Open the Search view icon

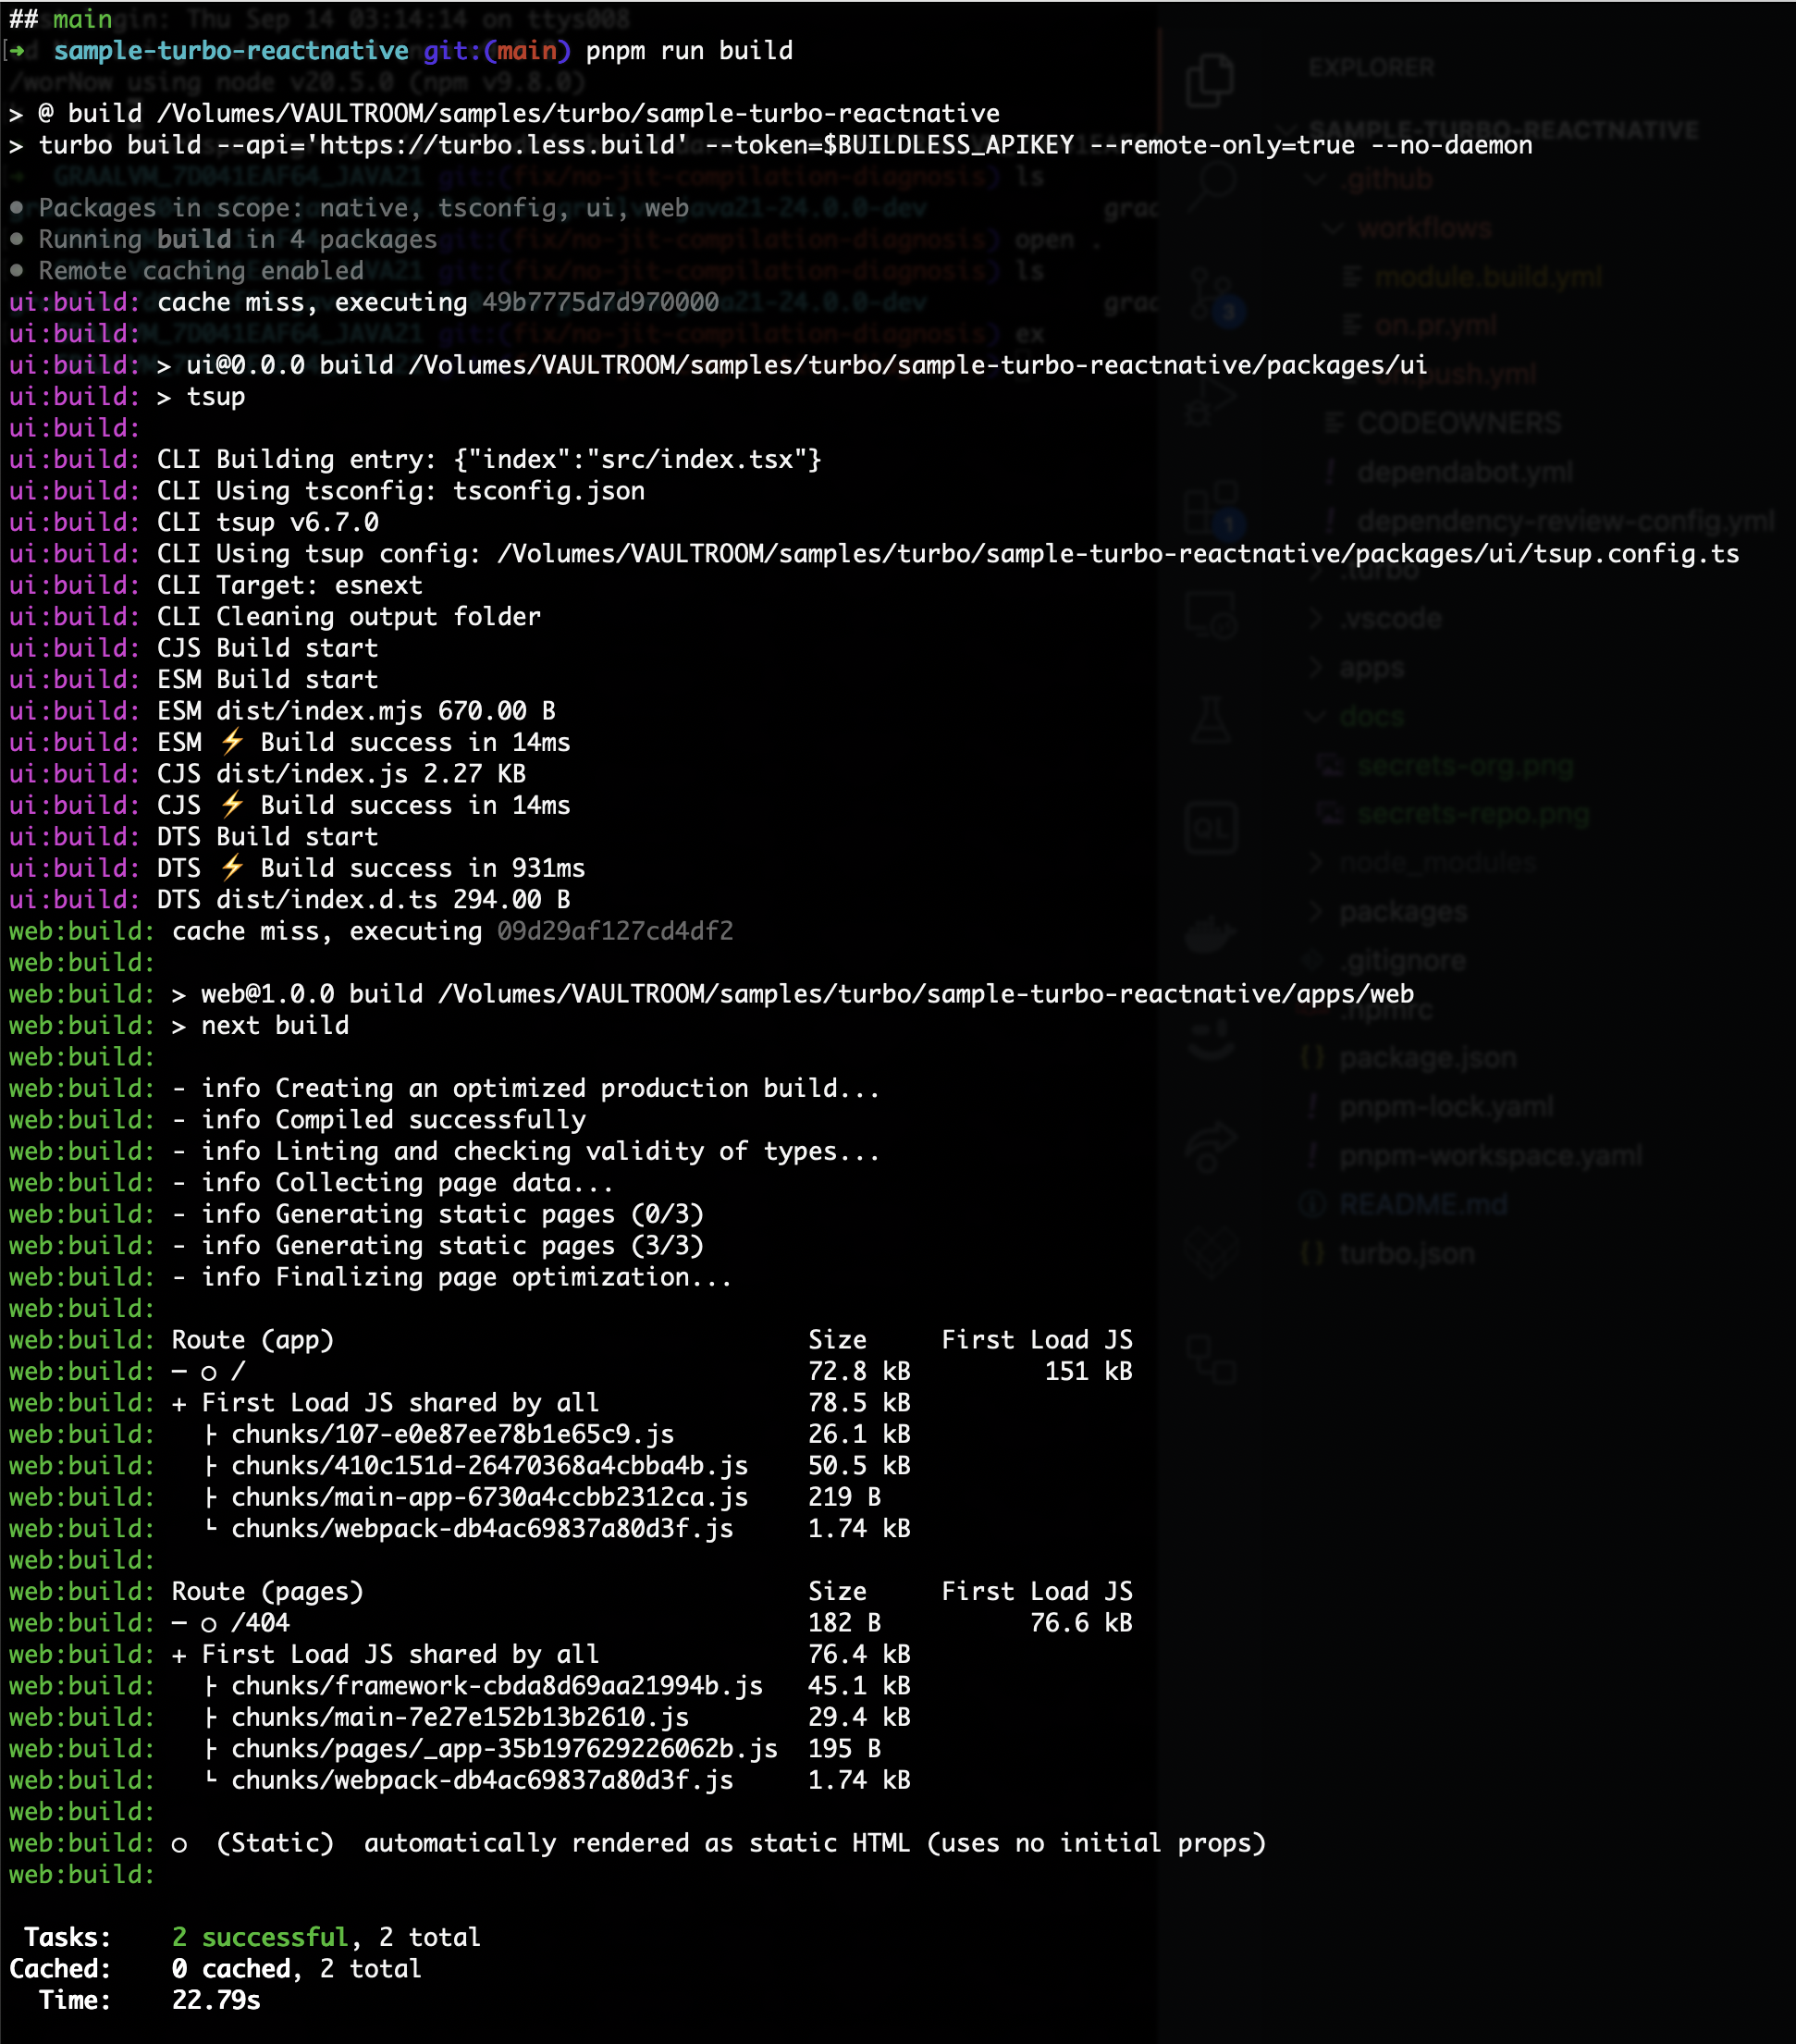1212,185
